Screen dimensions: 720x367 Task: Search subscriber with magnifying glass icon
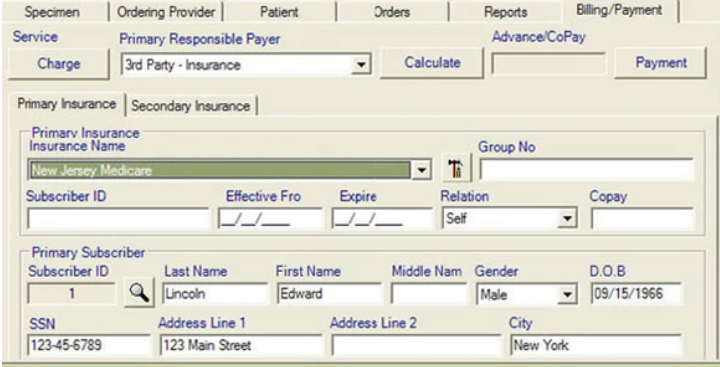tap(139, 293)
